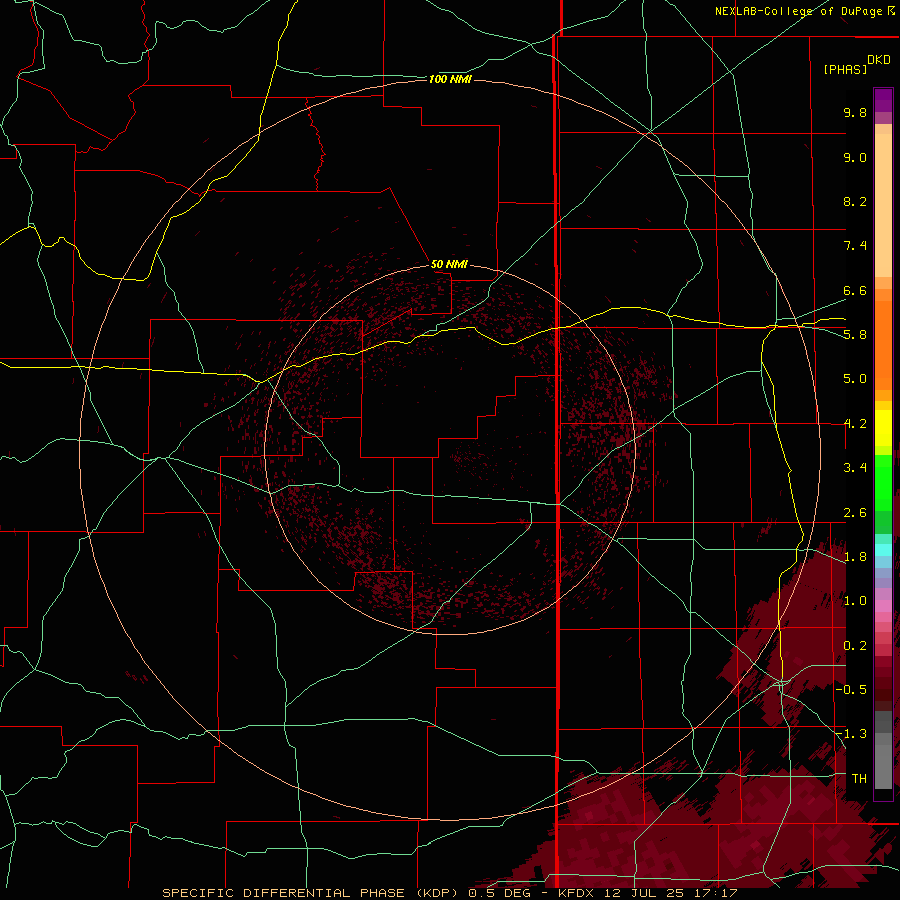Click the yellow segment of the color bar

883,428
